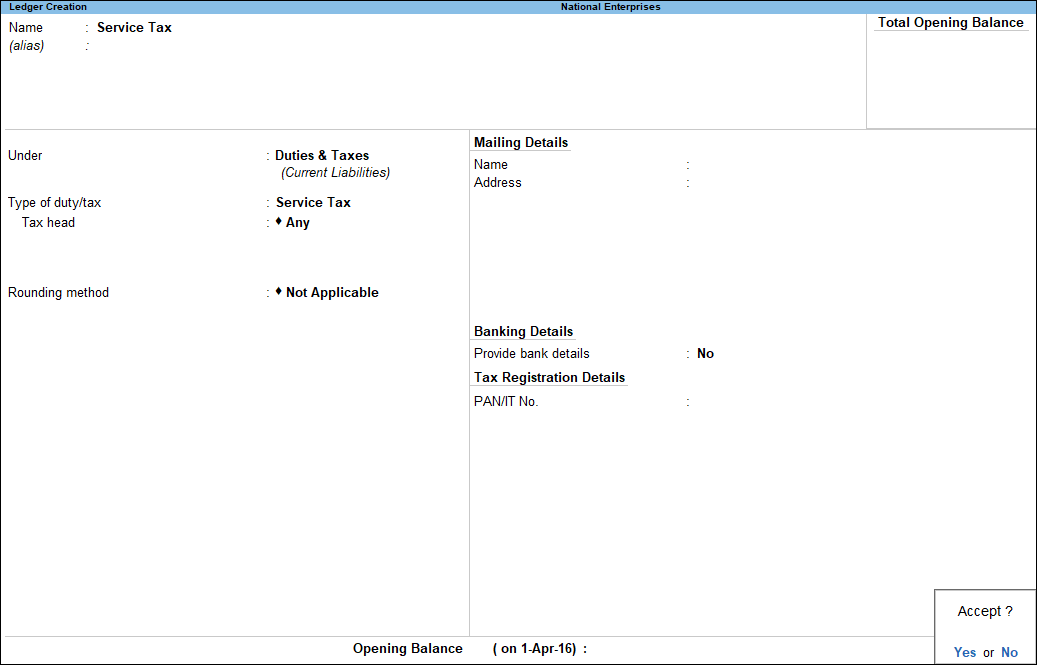
Task: Click the 'Type of duty/tax' label
Action: 54,202
